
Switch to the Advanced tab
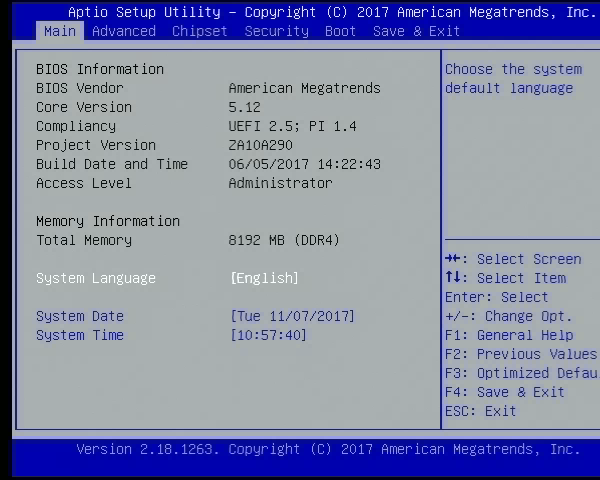[x=124, y=31]
